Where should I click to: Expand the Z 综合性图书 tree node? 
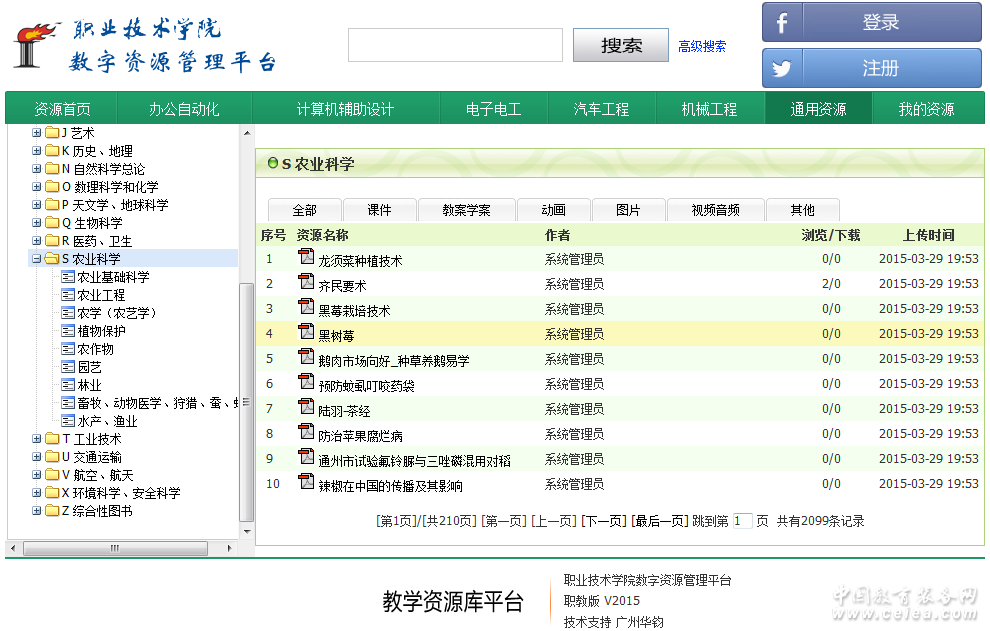pos(37,511)
